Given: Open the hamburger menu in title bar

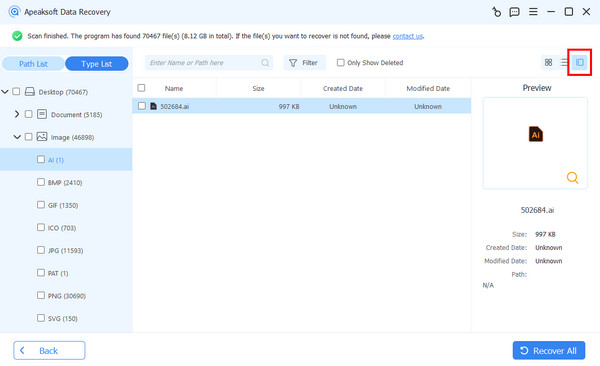Looking at the screenshot, I should click(533, 12).
